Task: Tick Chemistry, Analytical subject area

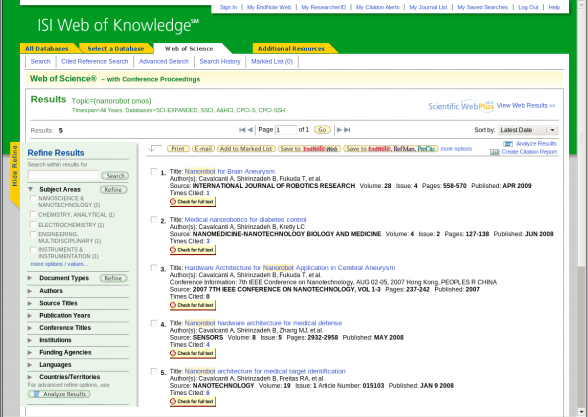Action: click(x=33, y=214)
